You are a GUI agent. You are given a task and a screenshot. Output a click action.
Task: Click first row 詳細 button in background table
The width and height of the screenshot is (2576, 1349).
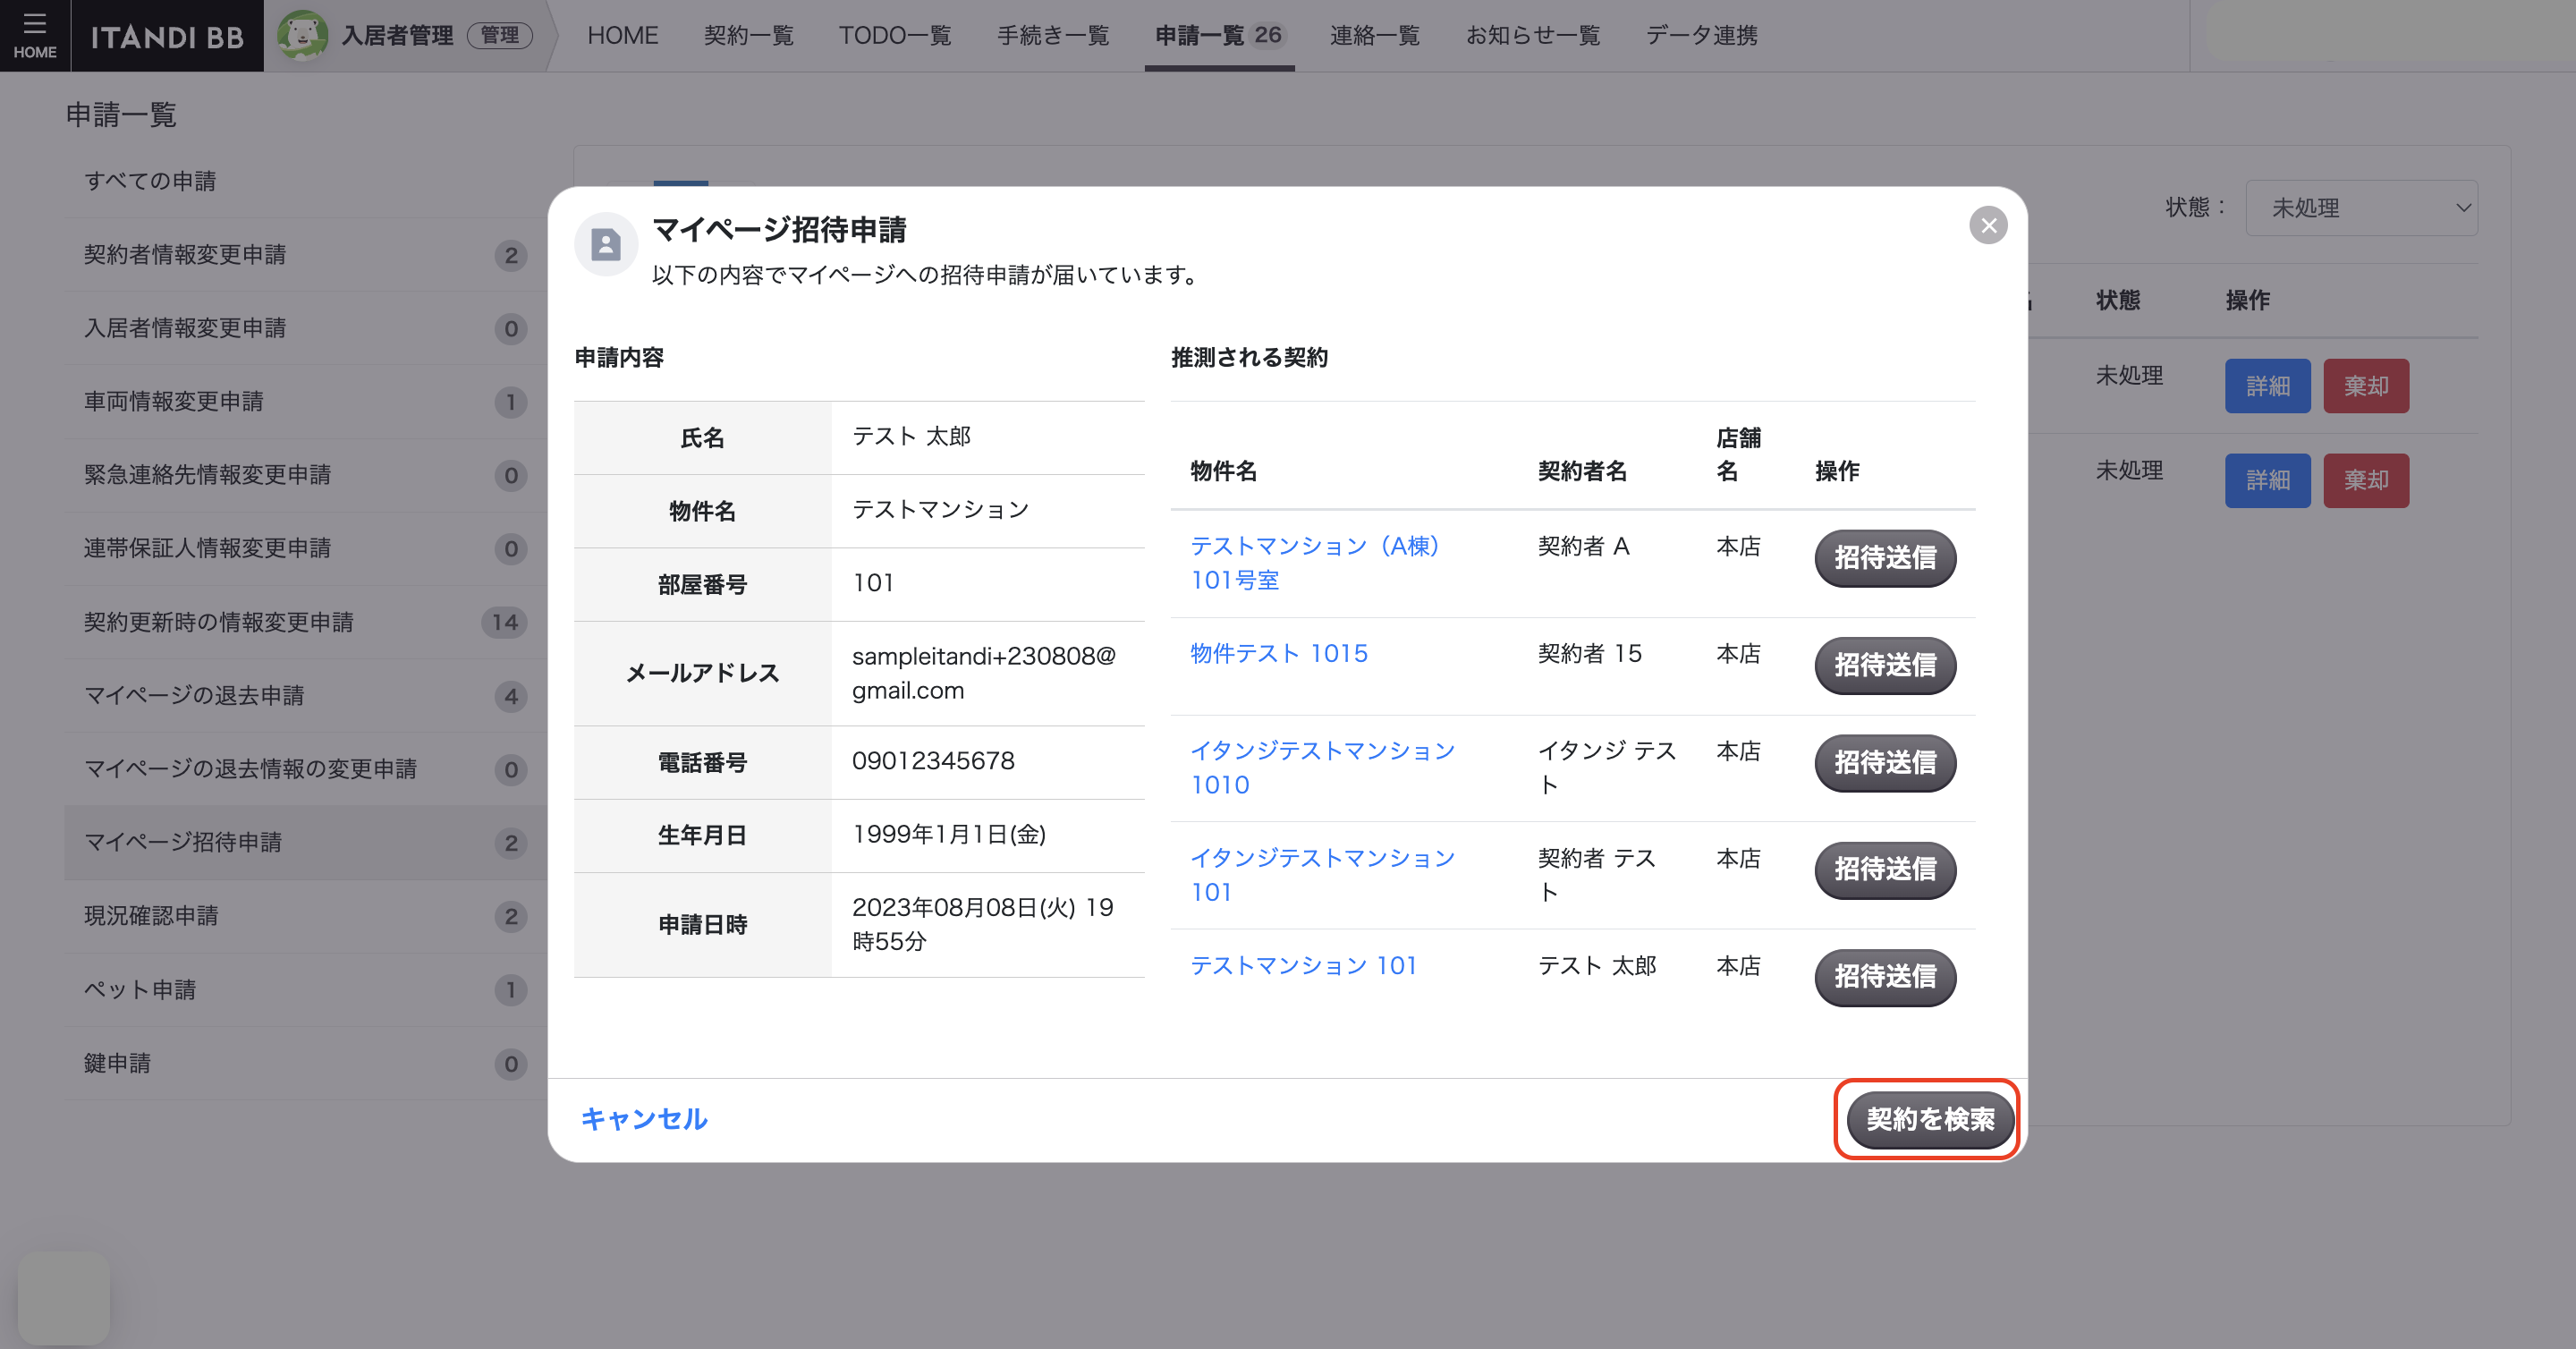tap(2267, 386)
